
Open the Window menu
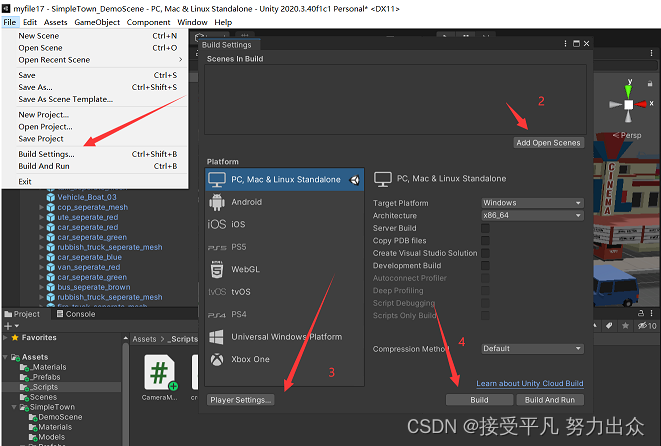(192, 22)
